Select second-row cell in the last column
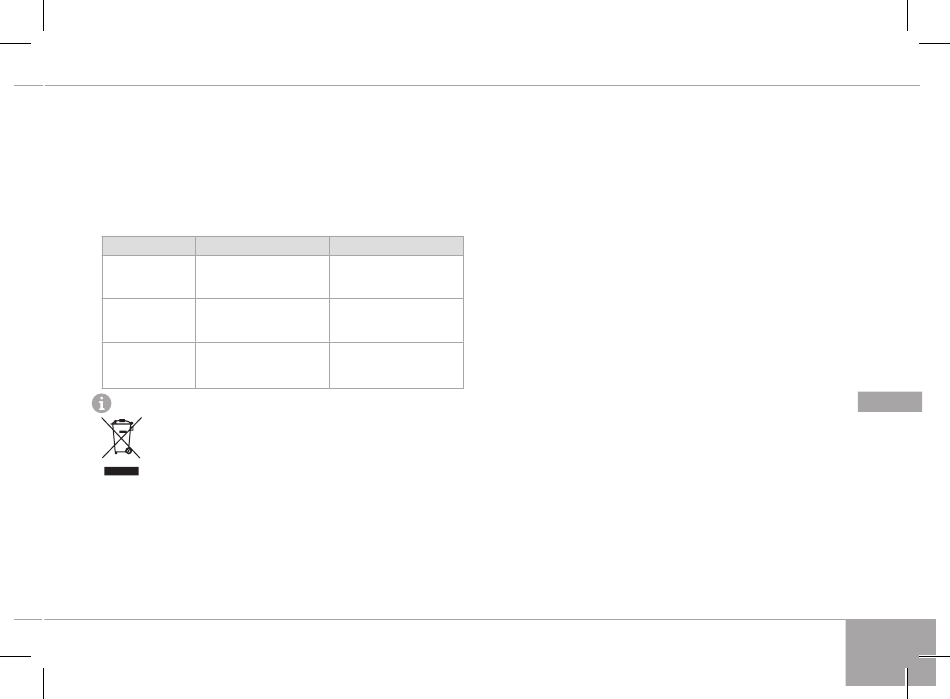This screenshot has width=950, height=699. point(396,320)
